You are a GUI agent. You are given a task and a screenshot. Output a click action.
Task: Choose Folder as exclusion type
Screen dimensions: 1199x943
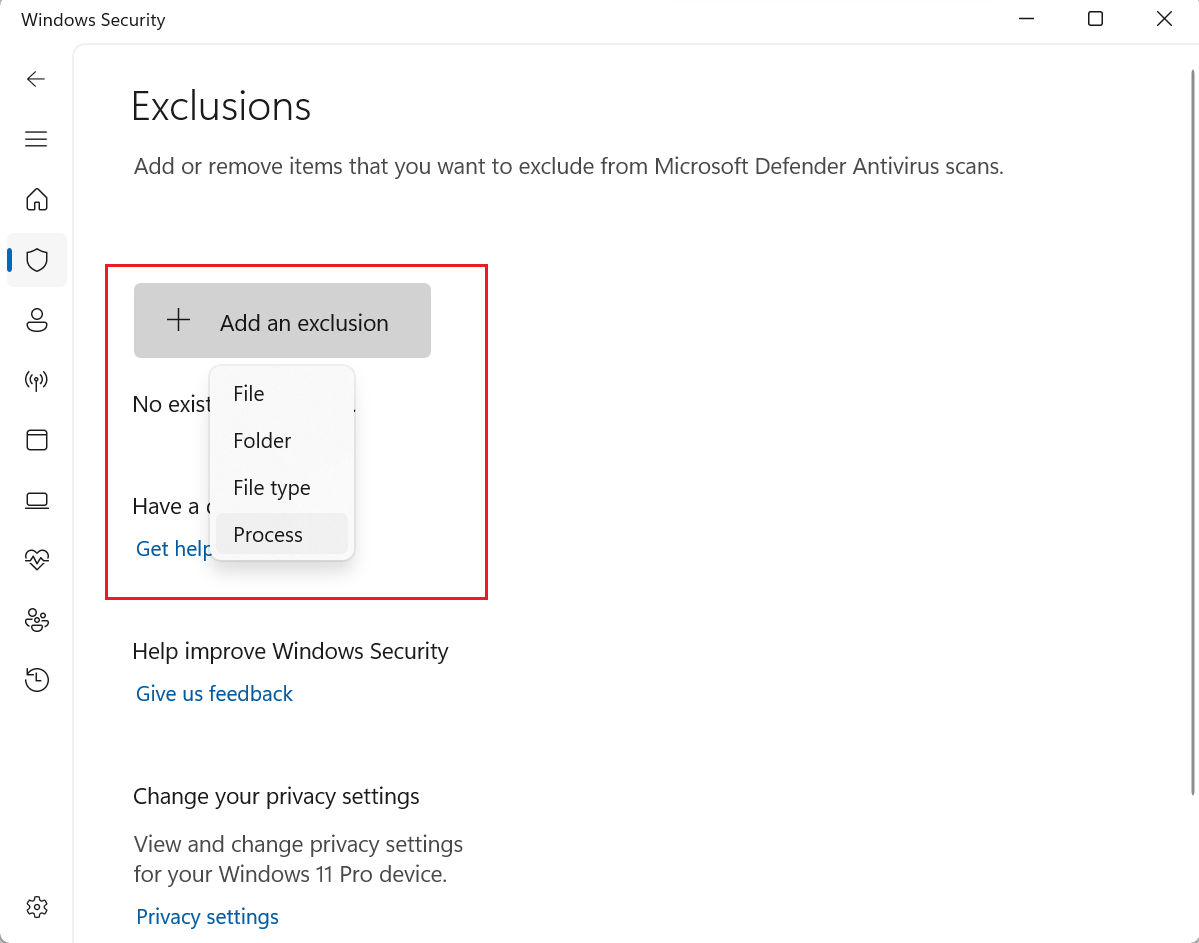[x=261, y=441]
